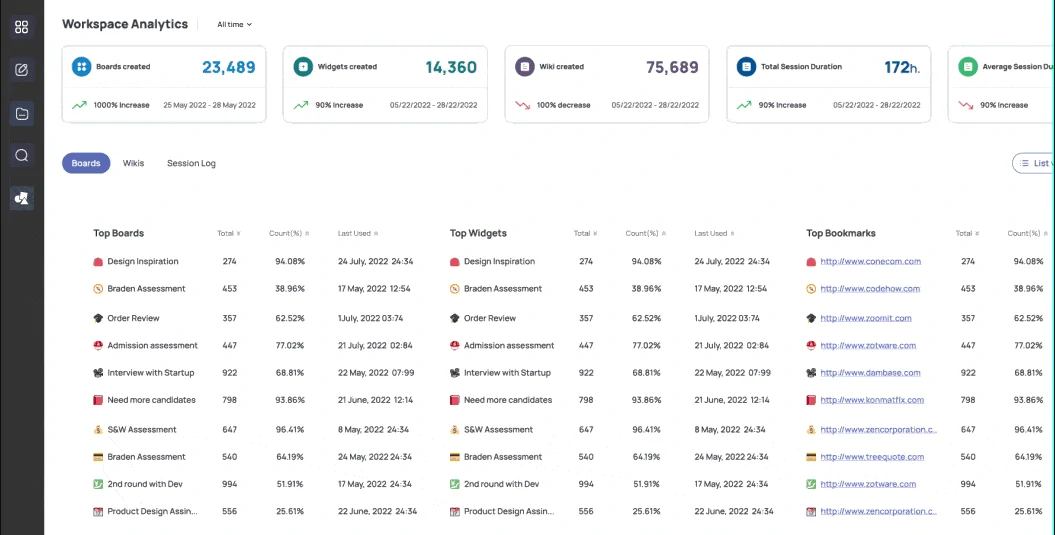Open the treequote.com bookmark link
1055x535 pixels.
pyautogui.click(x=872, y=457)
